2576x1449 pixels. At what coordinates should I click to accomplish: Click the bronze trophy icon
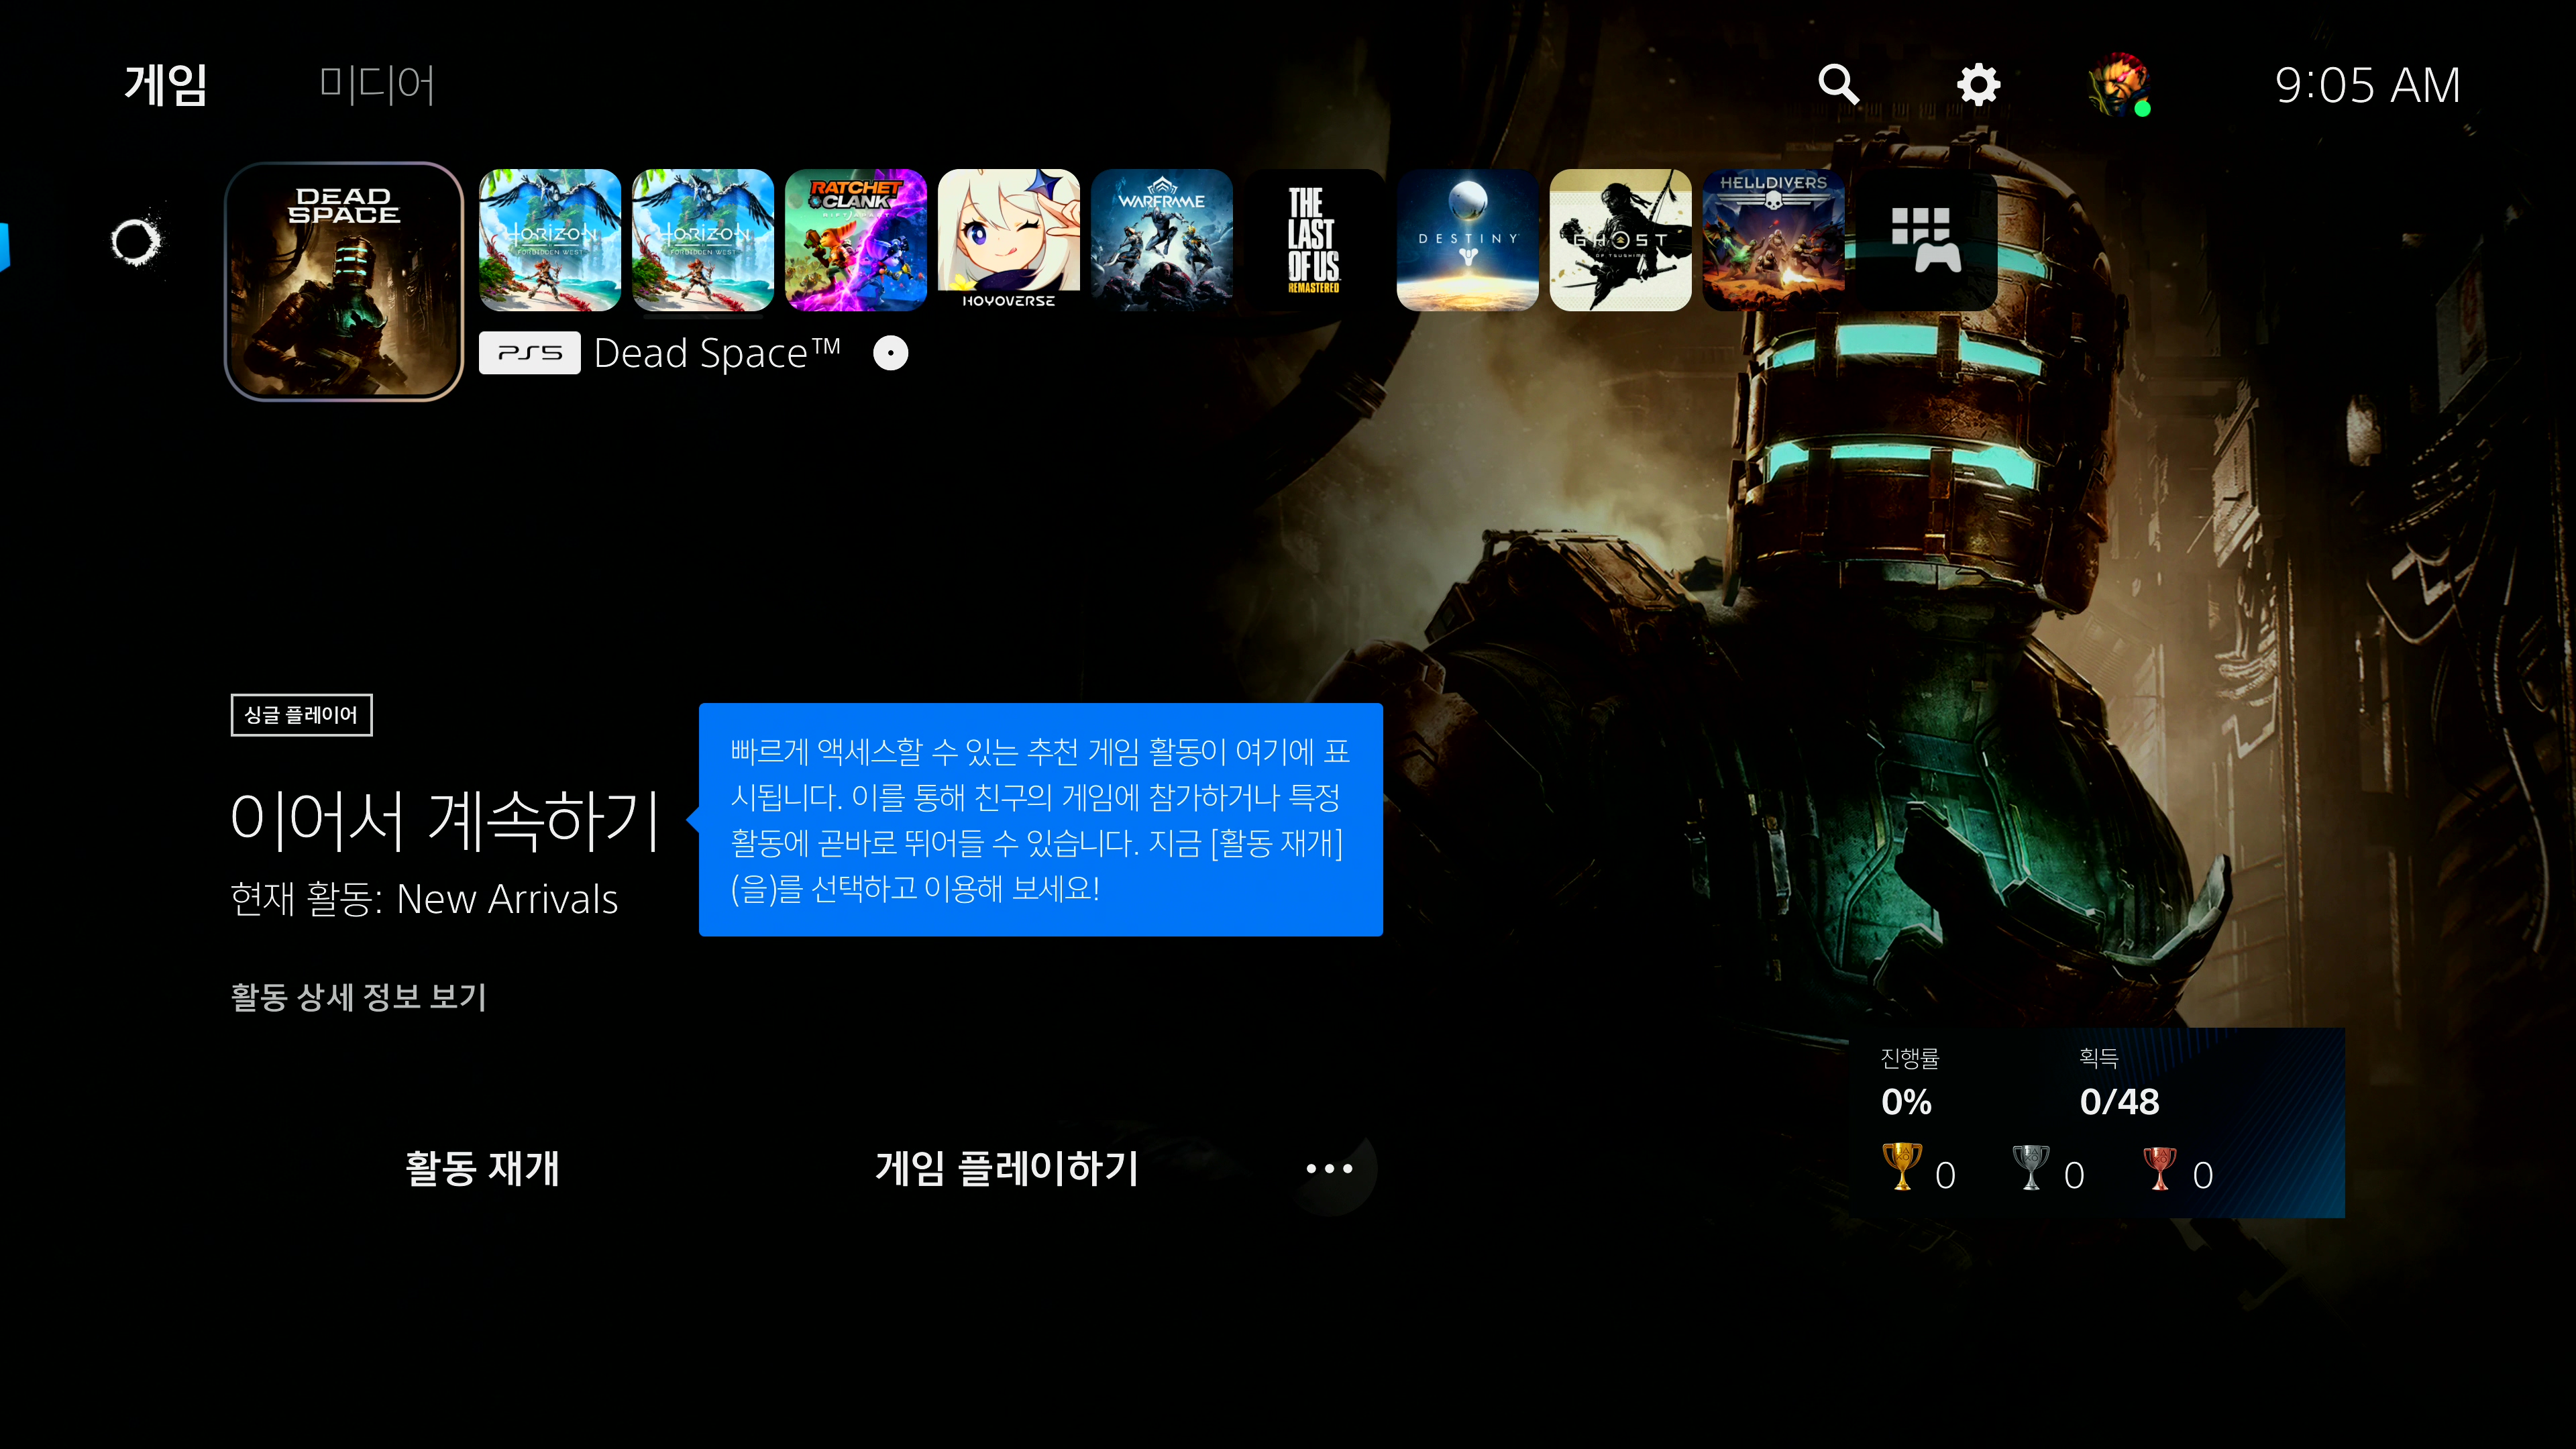pos(2159,1167)
